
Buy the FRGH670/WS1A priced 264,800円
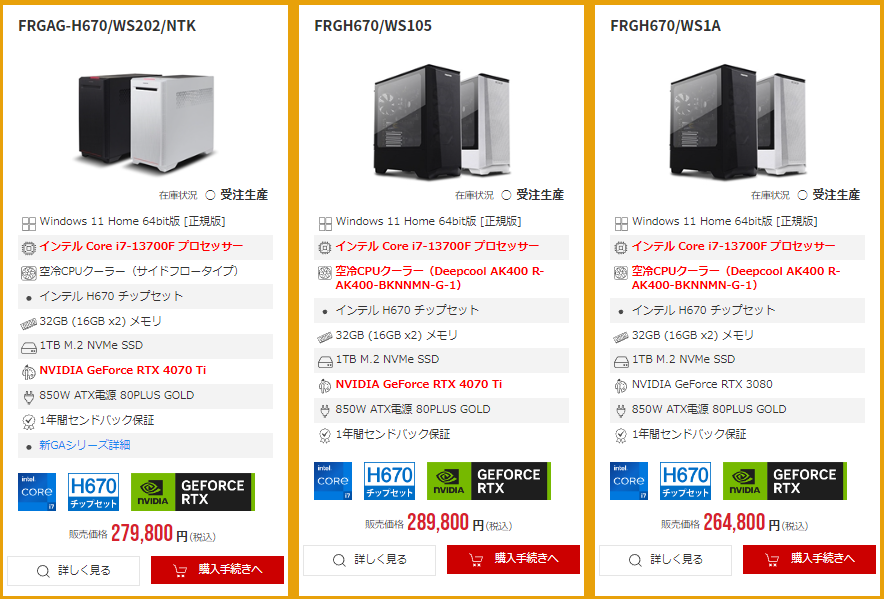(810, 560)
